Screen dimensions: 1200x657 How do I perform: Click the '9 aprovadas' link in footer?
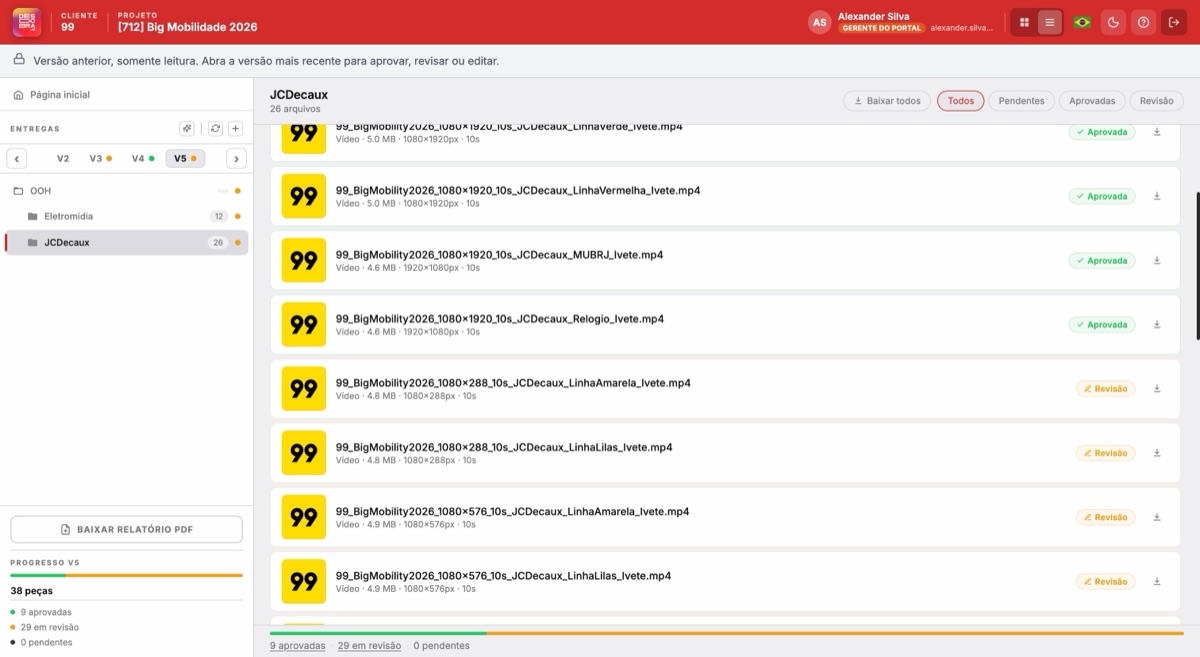point(298,646)
